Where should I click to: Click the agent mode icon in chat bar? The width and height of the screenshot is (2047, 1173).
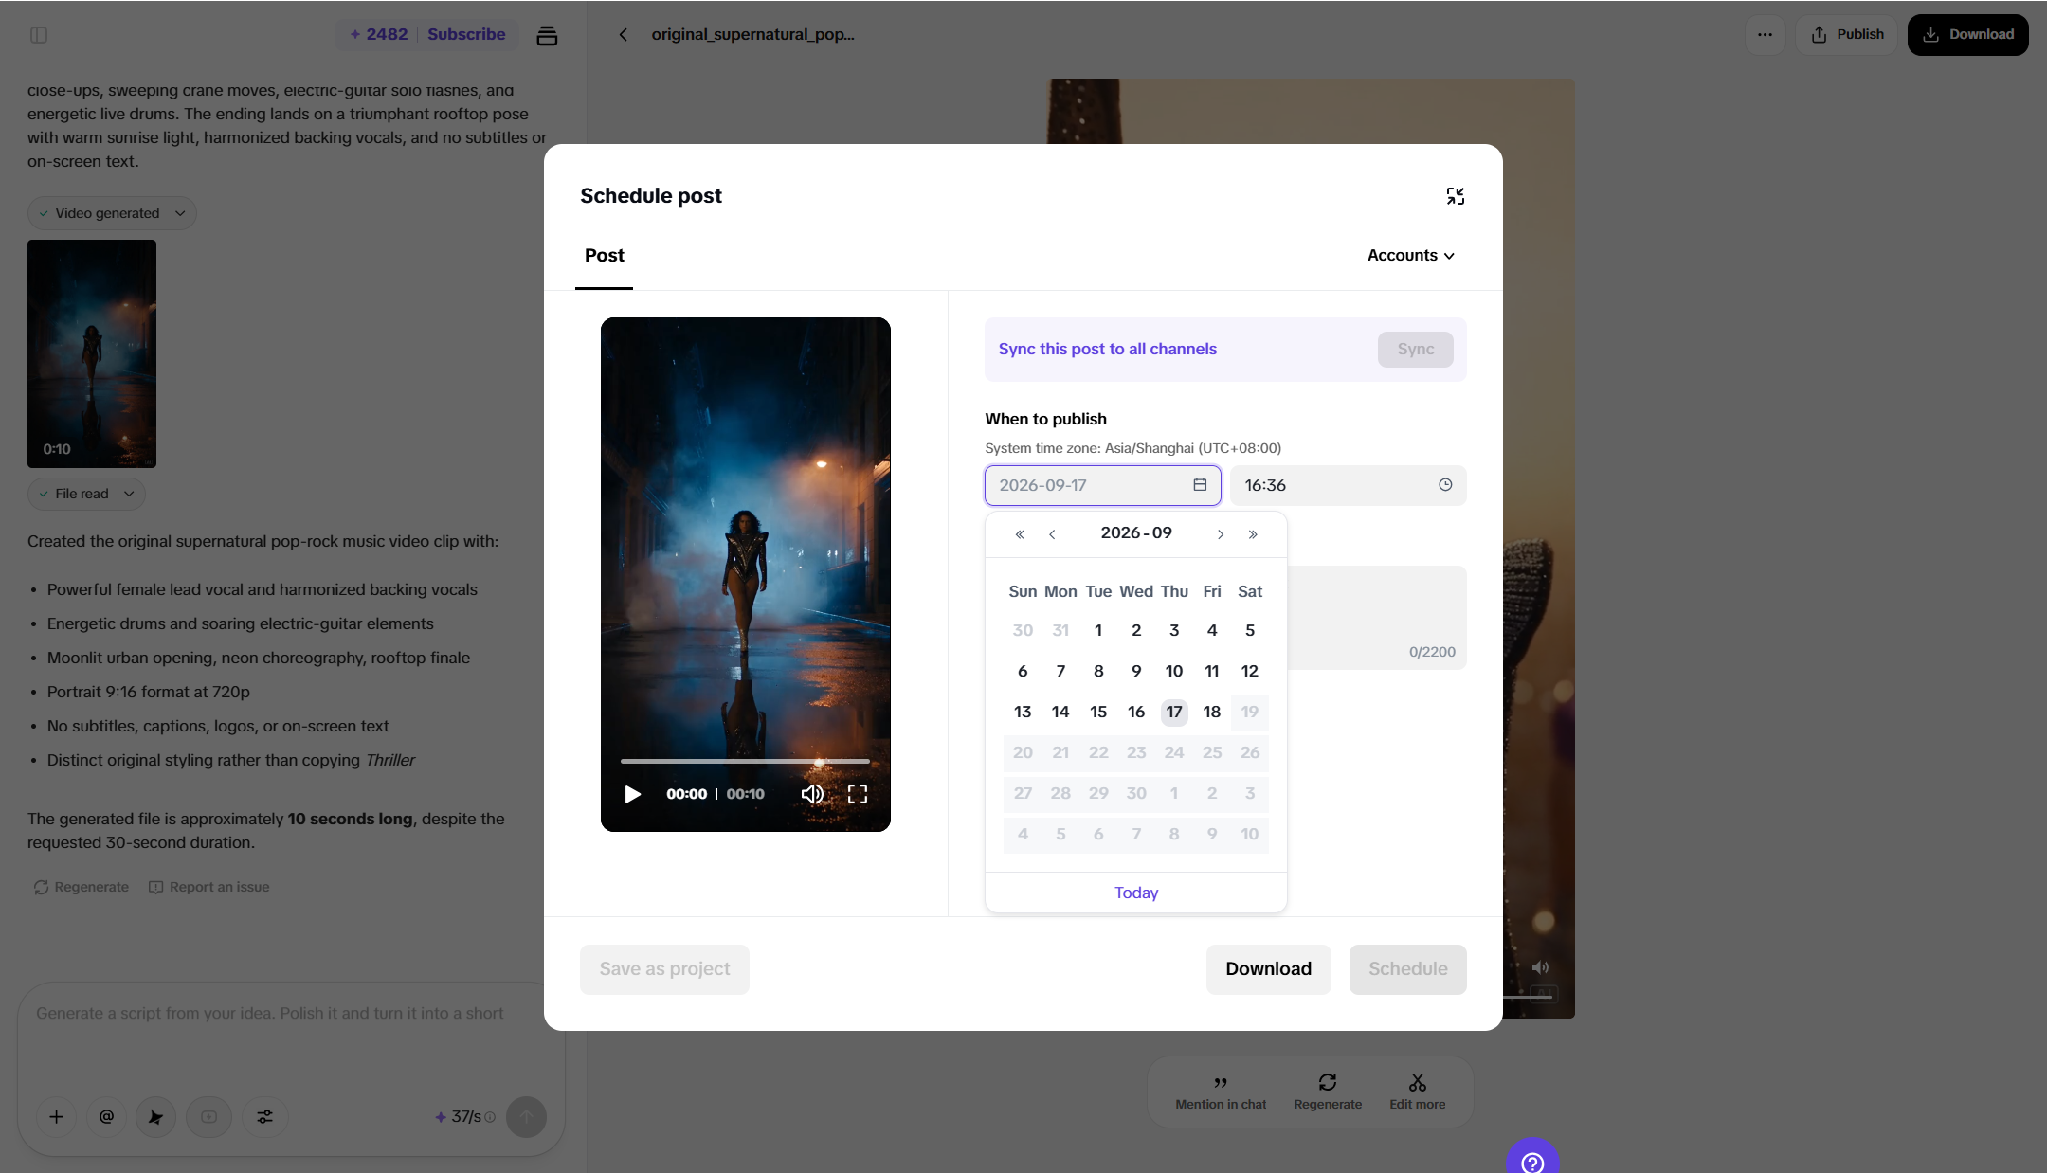[155, 1117]
